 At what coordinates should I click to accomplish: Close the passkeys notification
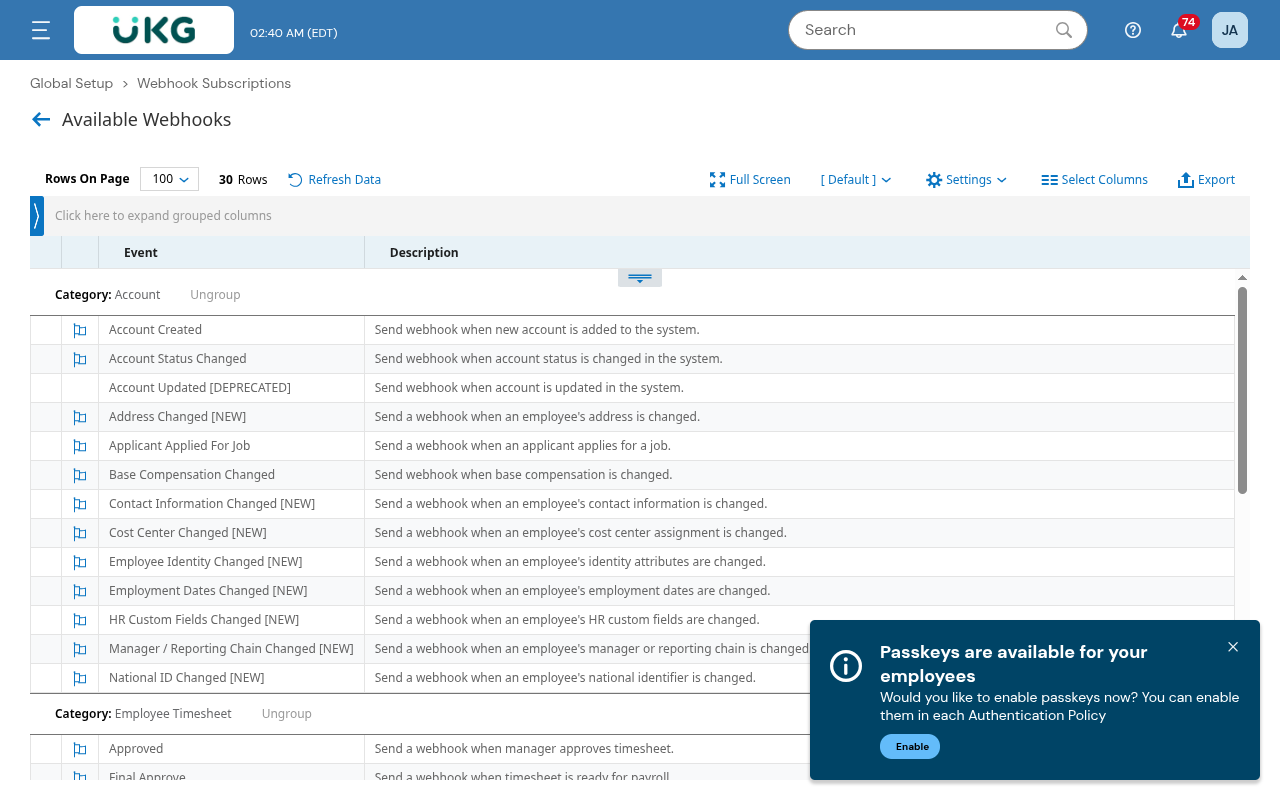(1233, 647)
